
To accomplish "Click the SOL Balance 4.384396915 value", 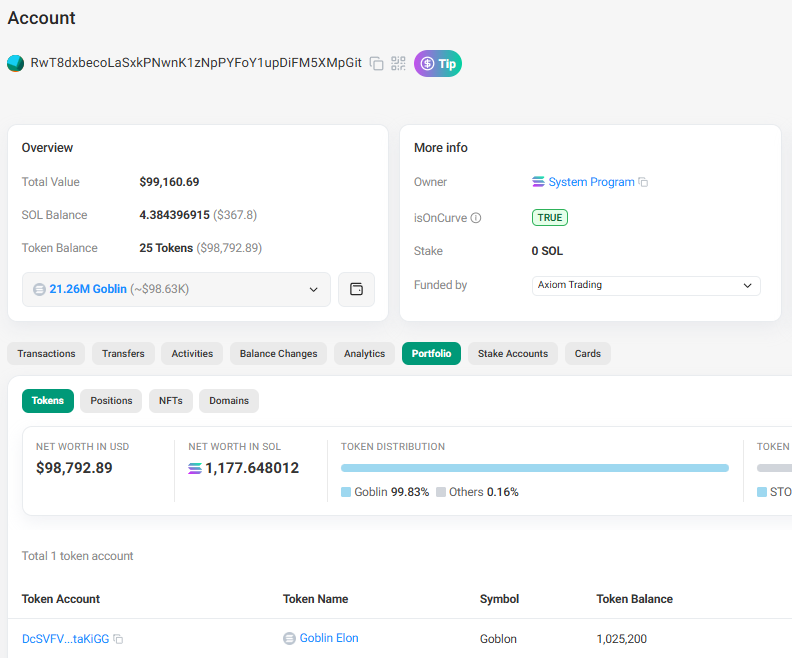I will pyautogui.click(x=174, y=215).
